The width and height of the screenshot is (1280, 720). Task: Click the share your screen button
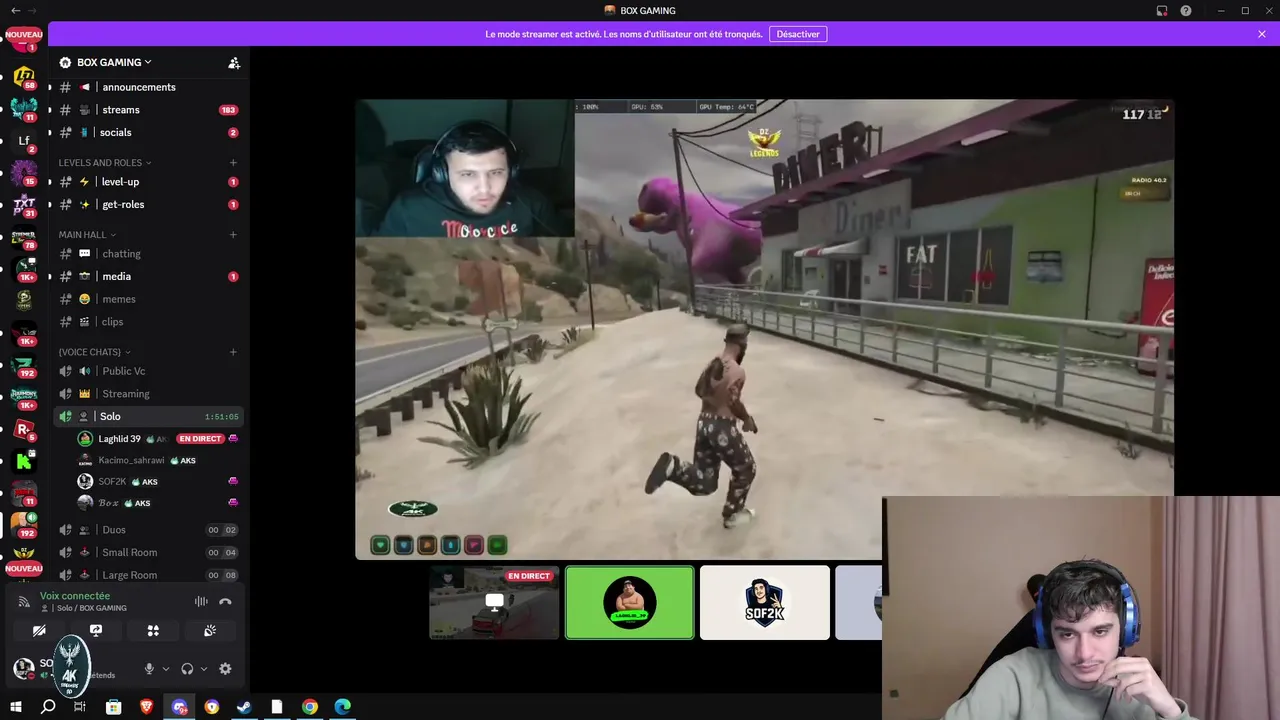[x=96, y=631]
